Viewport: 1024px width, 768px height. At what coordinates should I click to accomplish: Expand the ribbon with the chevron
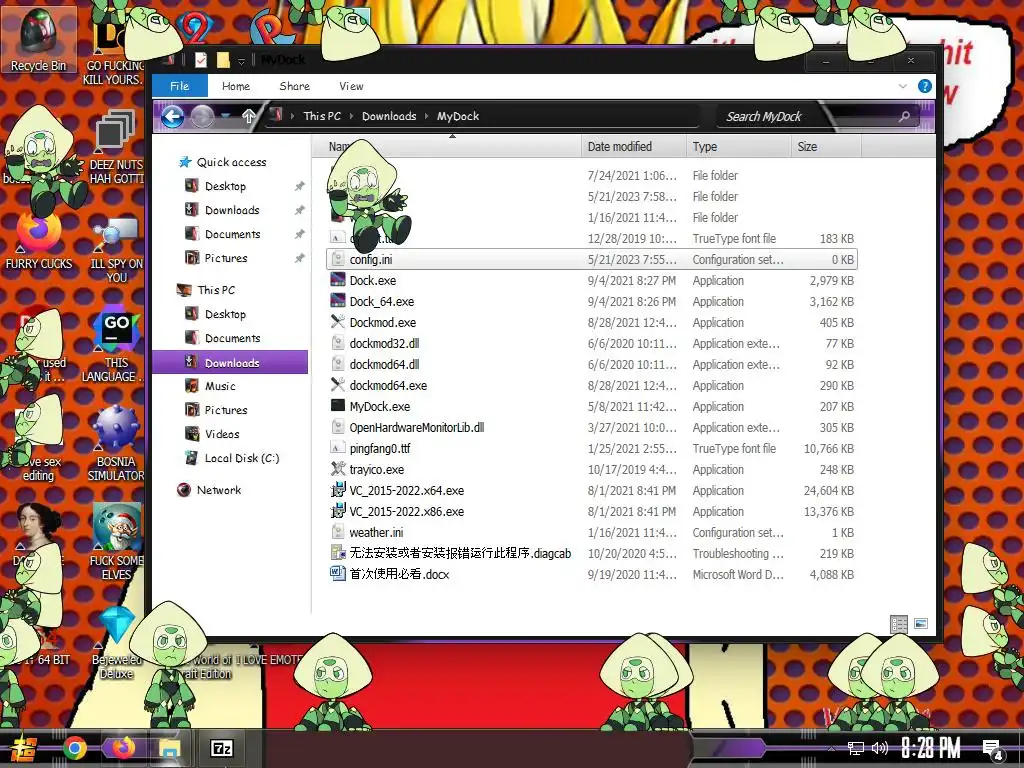pyautogui.click(x=903, y=86)
